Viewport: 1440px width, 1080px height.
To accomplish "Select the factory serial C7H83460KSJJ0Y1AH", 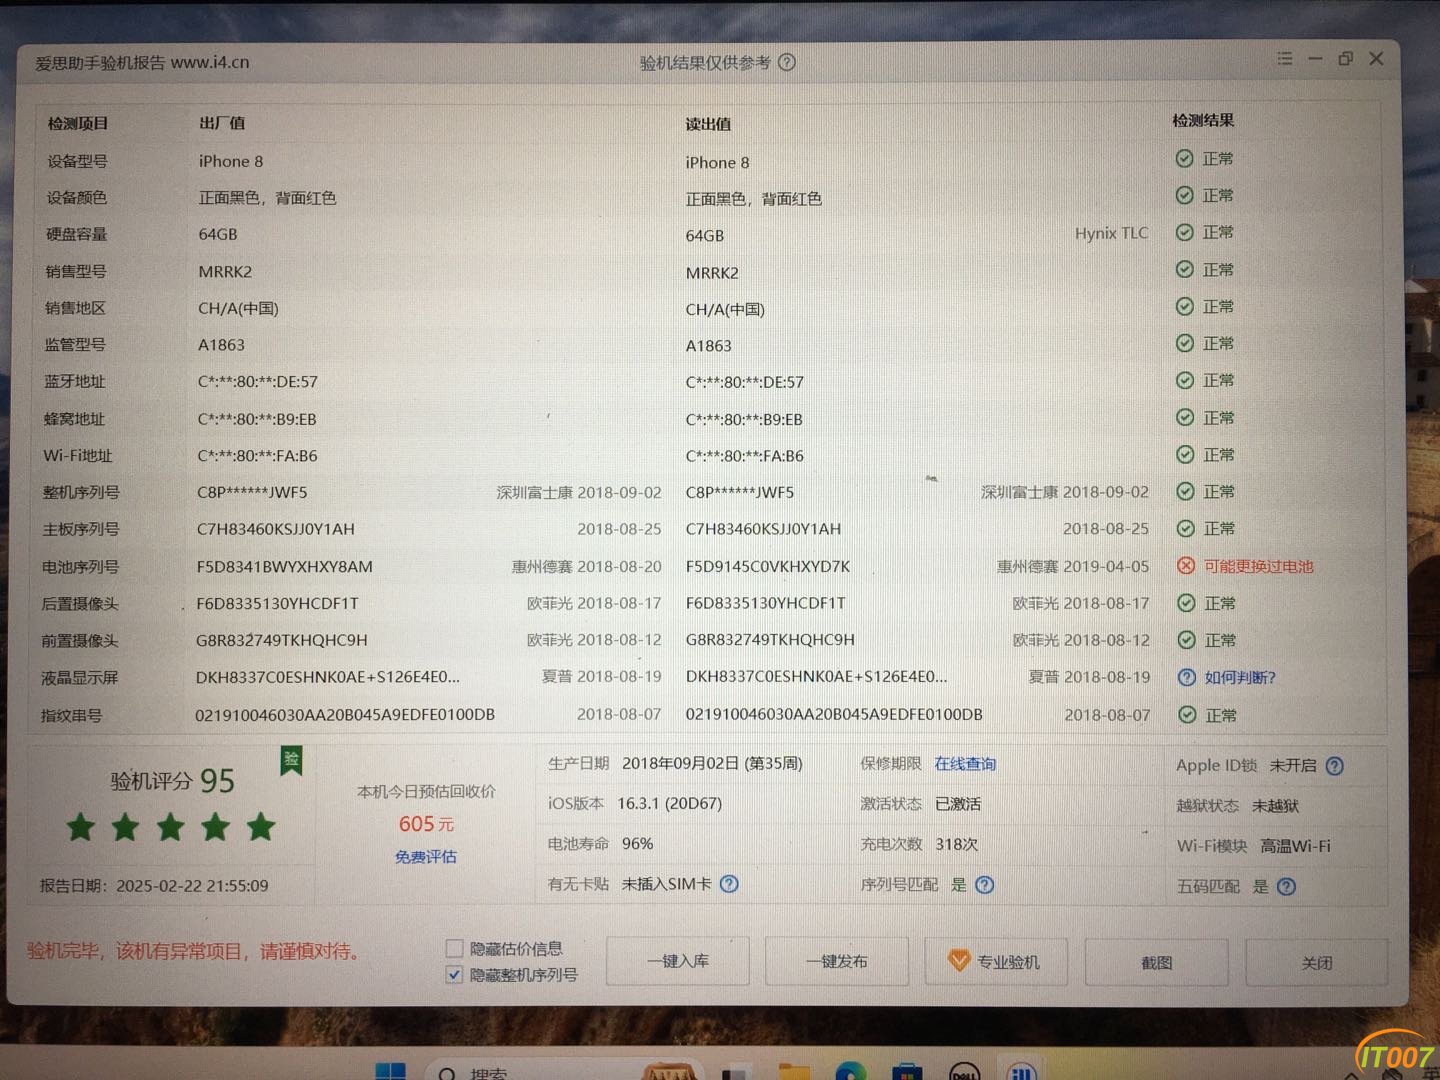I will tap(276, 529).
